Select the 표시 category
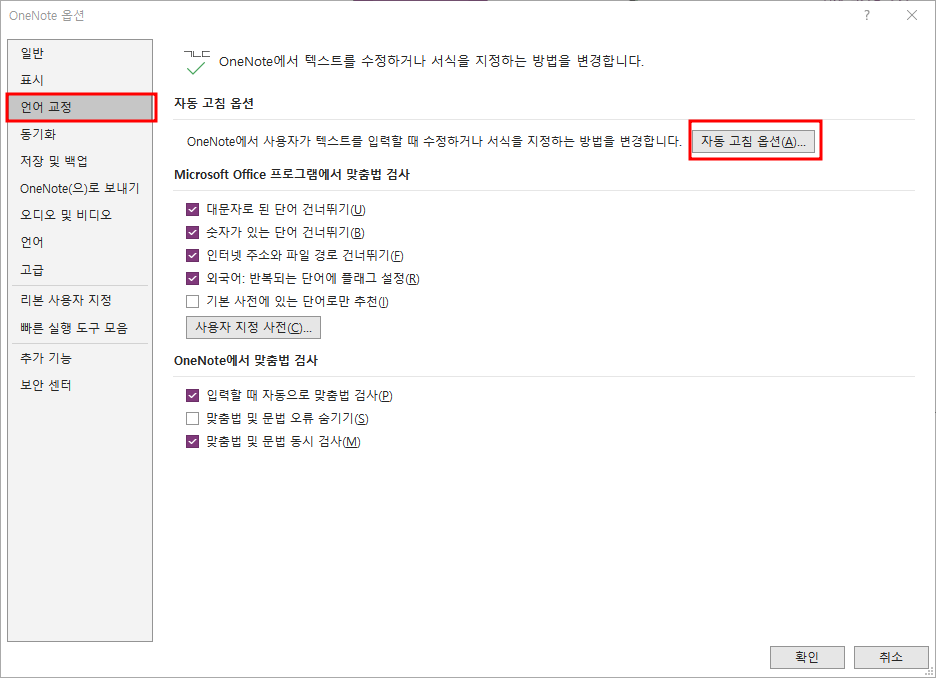The width and height of the screenshot is (936, 678). (80, 80)
